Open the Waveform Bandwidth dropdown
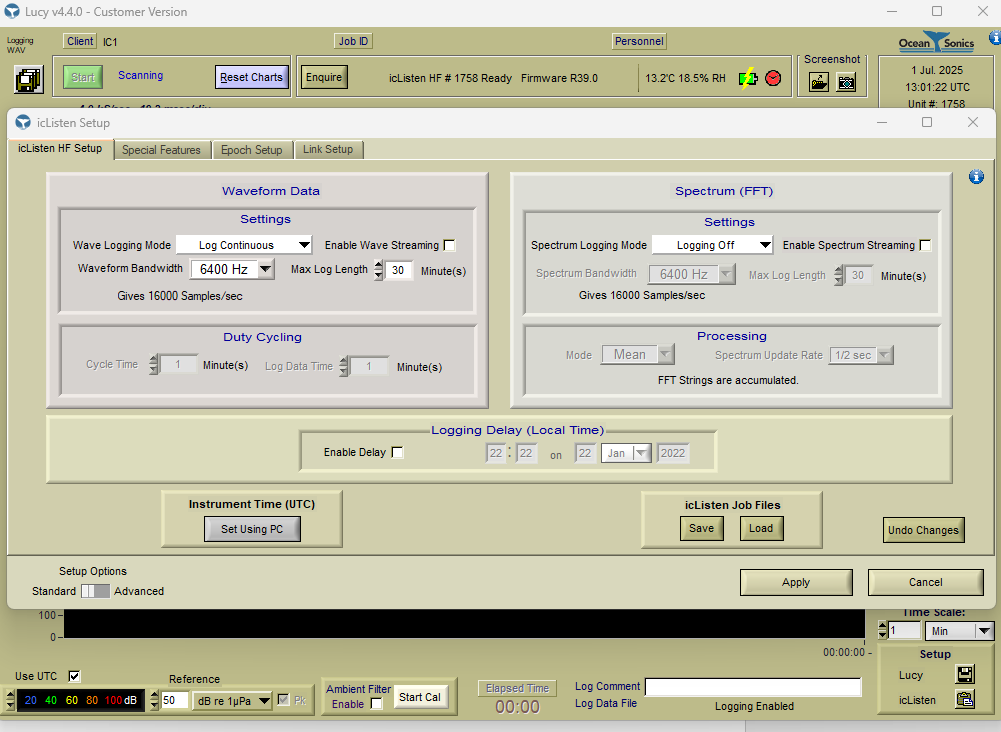This screenshot has width=1001, height=732. (x=232, y=269)
